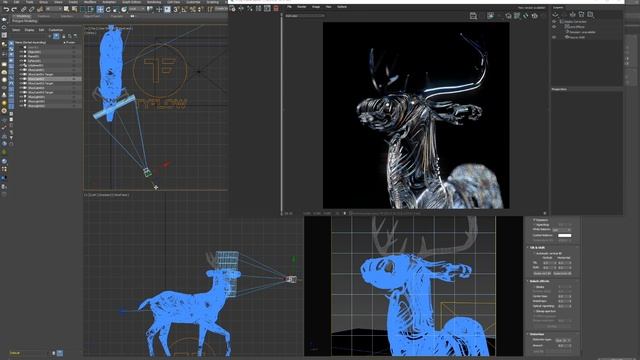Open the Options menu in frame buffer window

click(x=342, y=7)
